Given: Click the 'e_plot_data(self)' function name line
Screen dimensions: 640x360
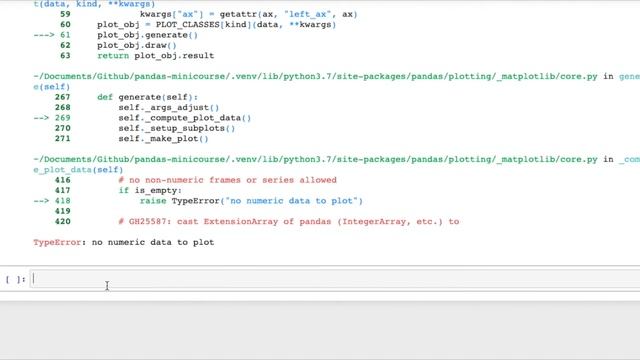Looking at the screenshot, I should [78, 170].
